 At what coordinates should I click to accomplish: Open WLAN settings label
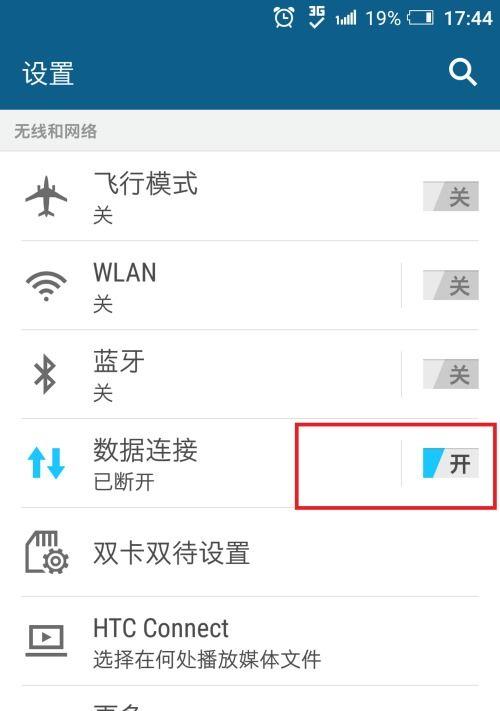[125, 273]
